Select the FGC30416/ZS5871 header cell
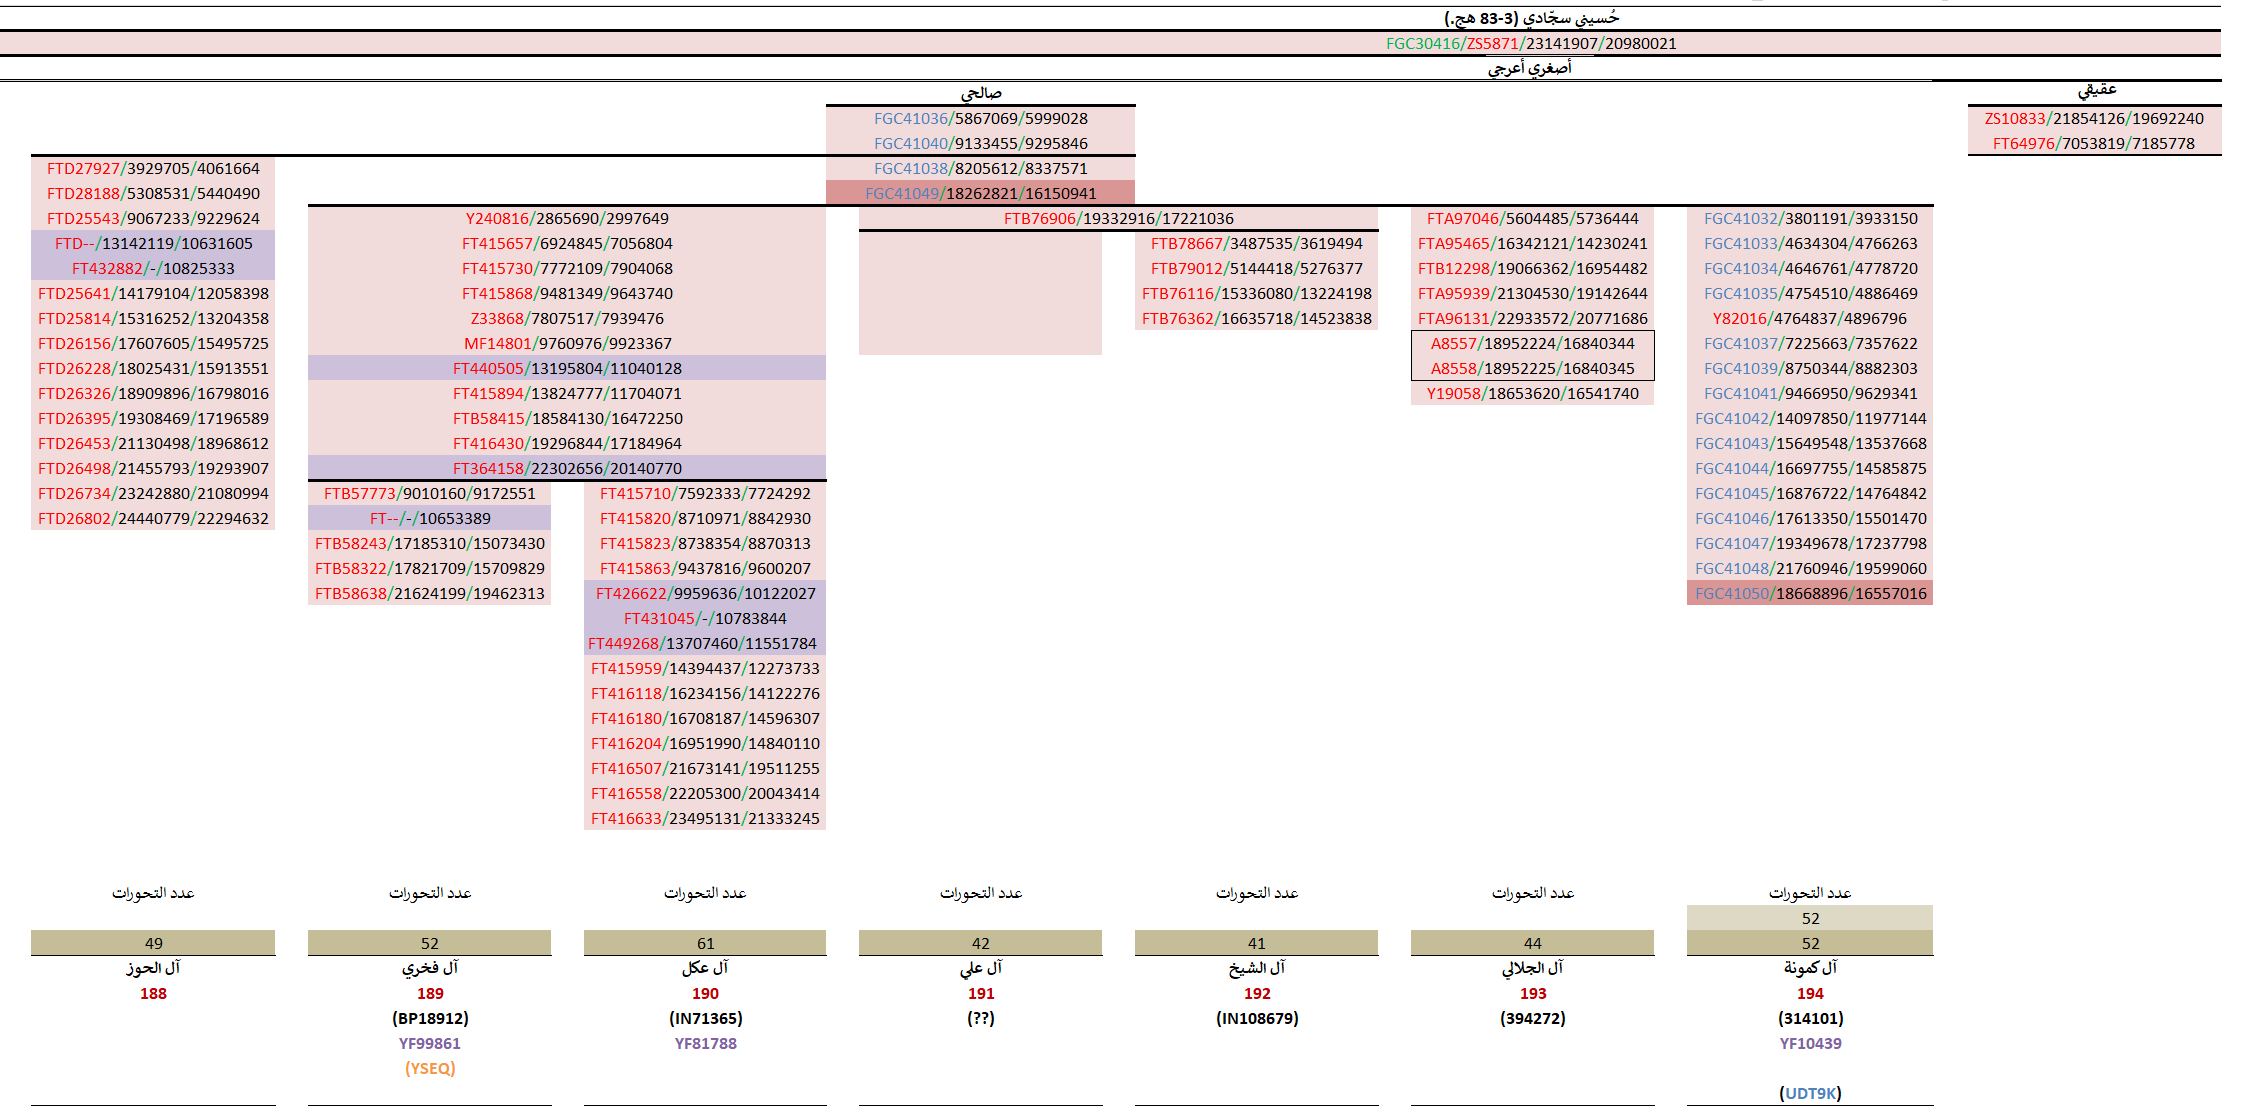The height and width of the screenshot is (1119, 2247). pyautogui.click(x=1530, y=43)
